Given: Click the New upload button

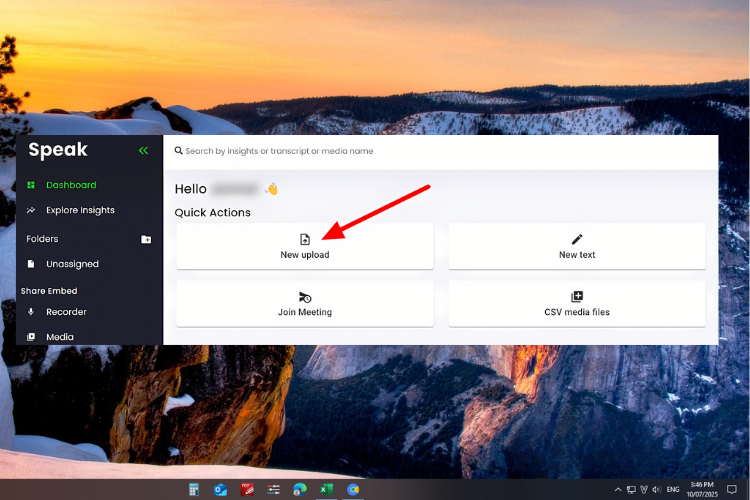Looking at the screenshot, I should click(x=305, y=246).
